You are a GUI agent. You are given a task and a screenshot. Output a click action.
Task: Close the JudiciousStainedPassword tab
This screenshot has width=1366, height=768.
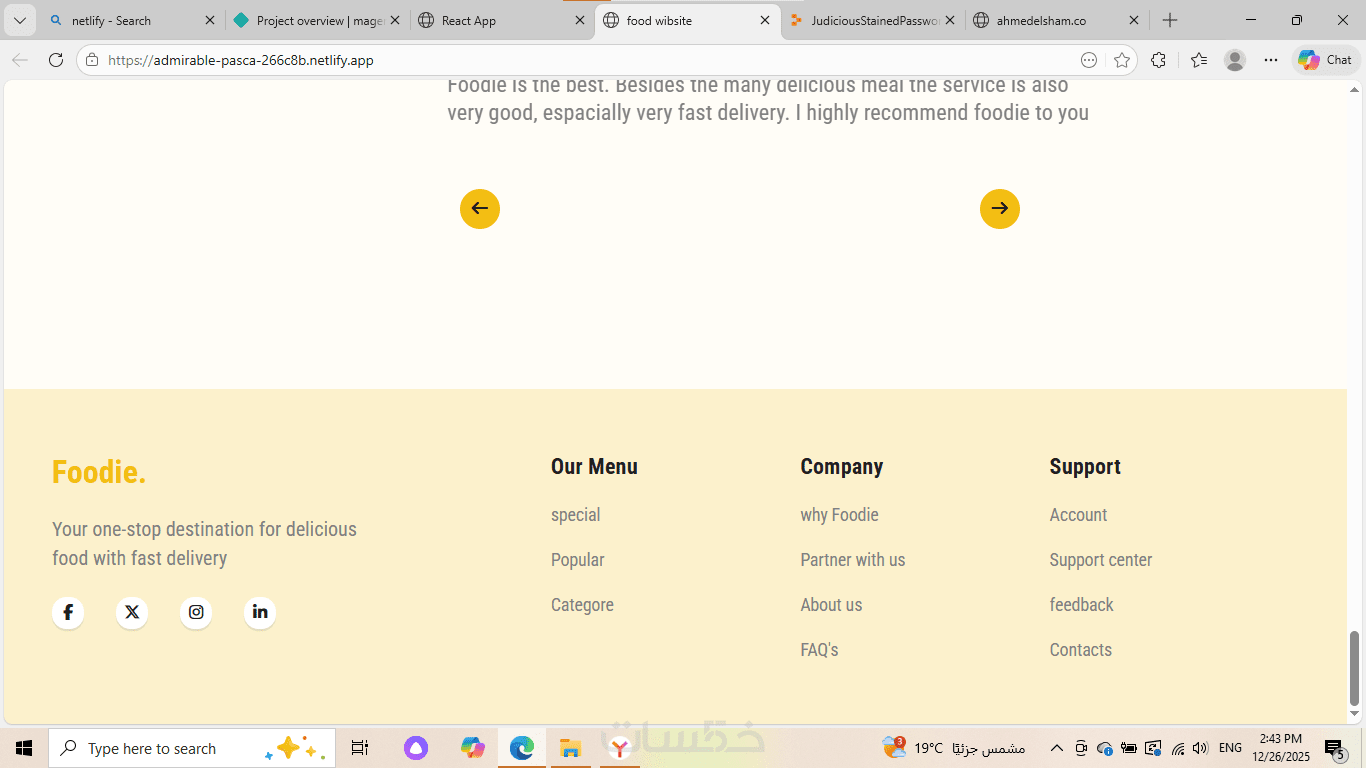click(x=949, y=20)
